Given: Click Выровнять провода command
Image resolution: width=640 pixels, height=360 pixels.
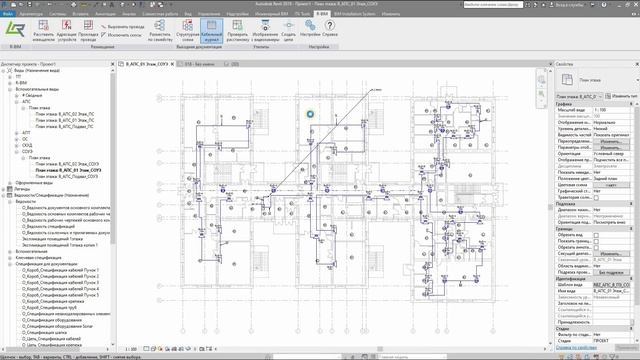Looking at the screenshot, I should pos(122,27).
